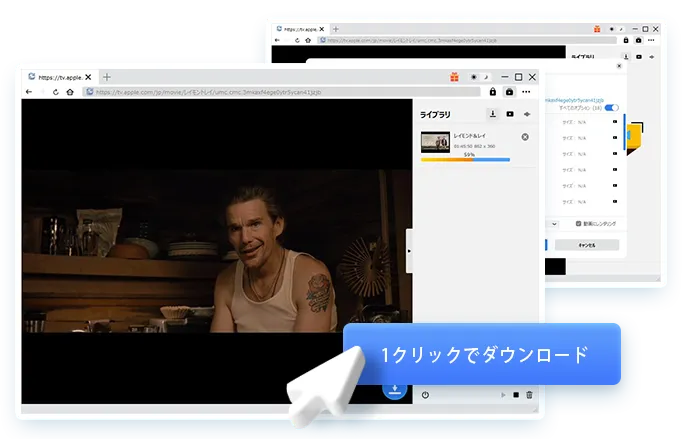
Task: Go to home page in back window
Action: pos(308,40)
